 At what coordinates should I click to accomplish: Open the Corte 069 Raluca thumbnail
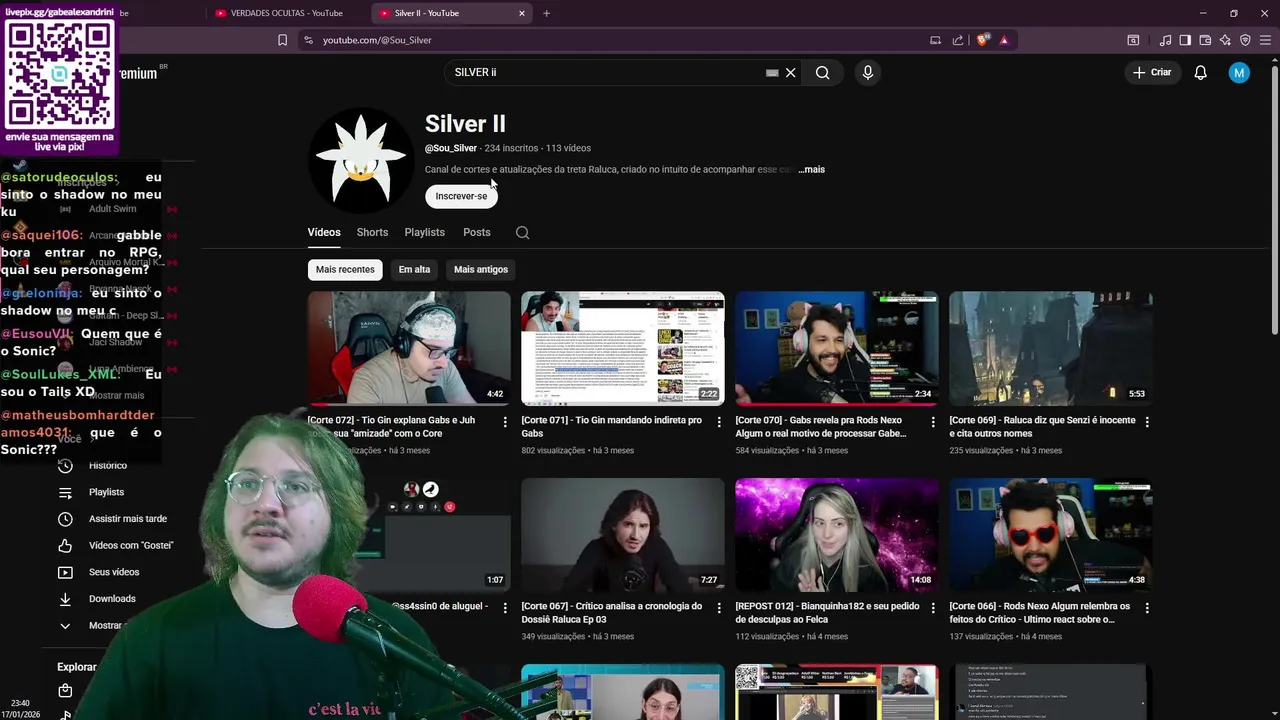[1051, 348]
